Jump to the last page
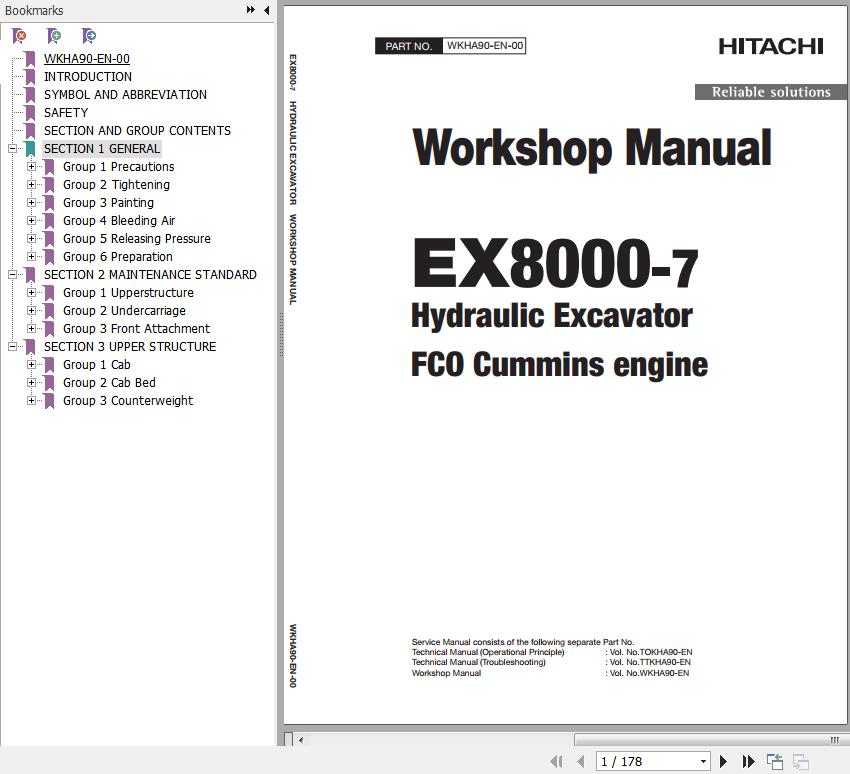The image size is (850, 774). (x=748, y=762)
